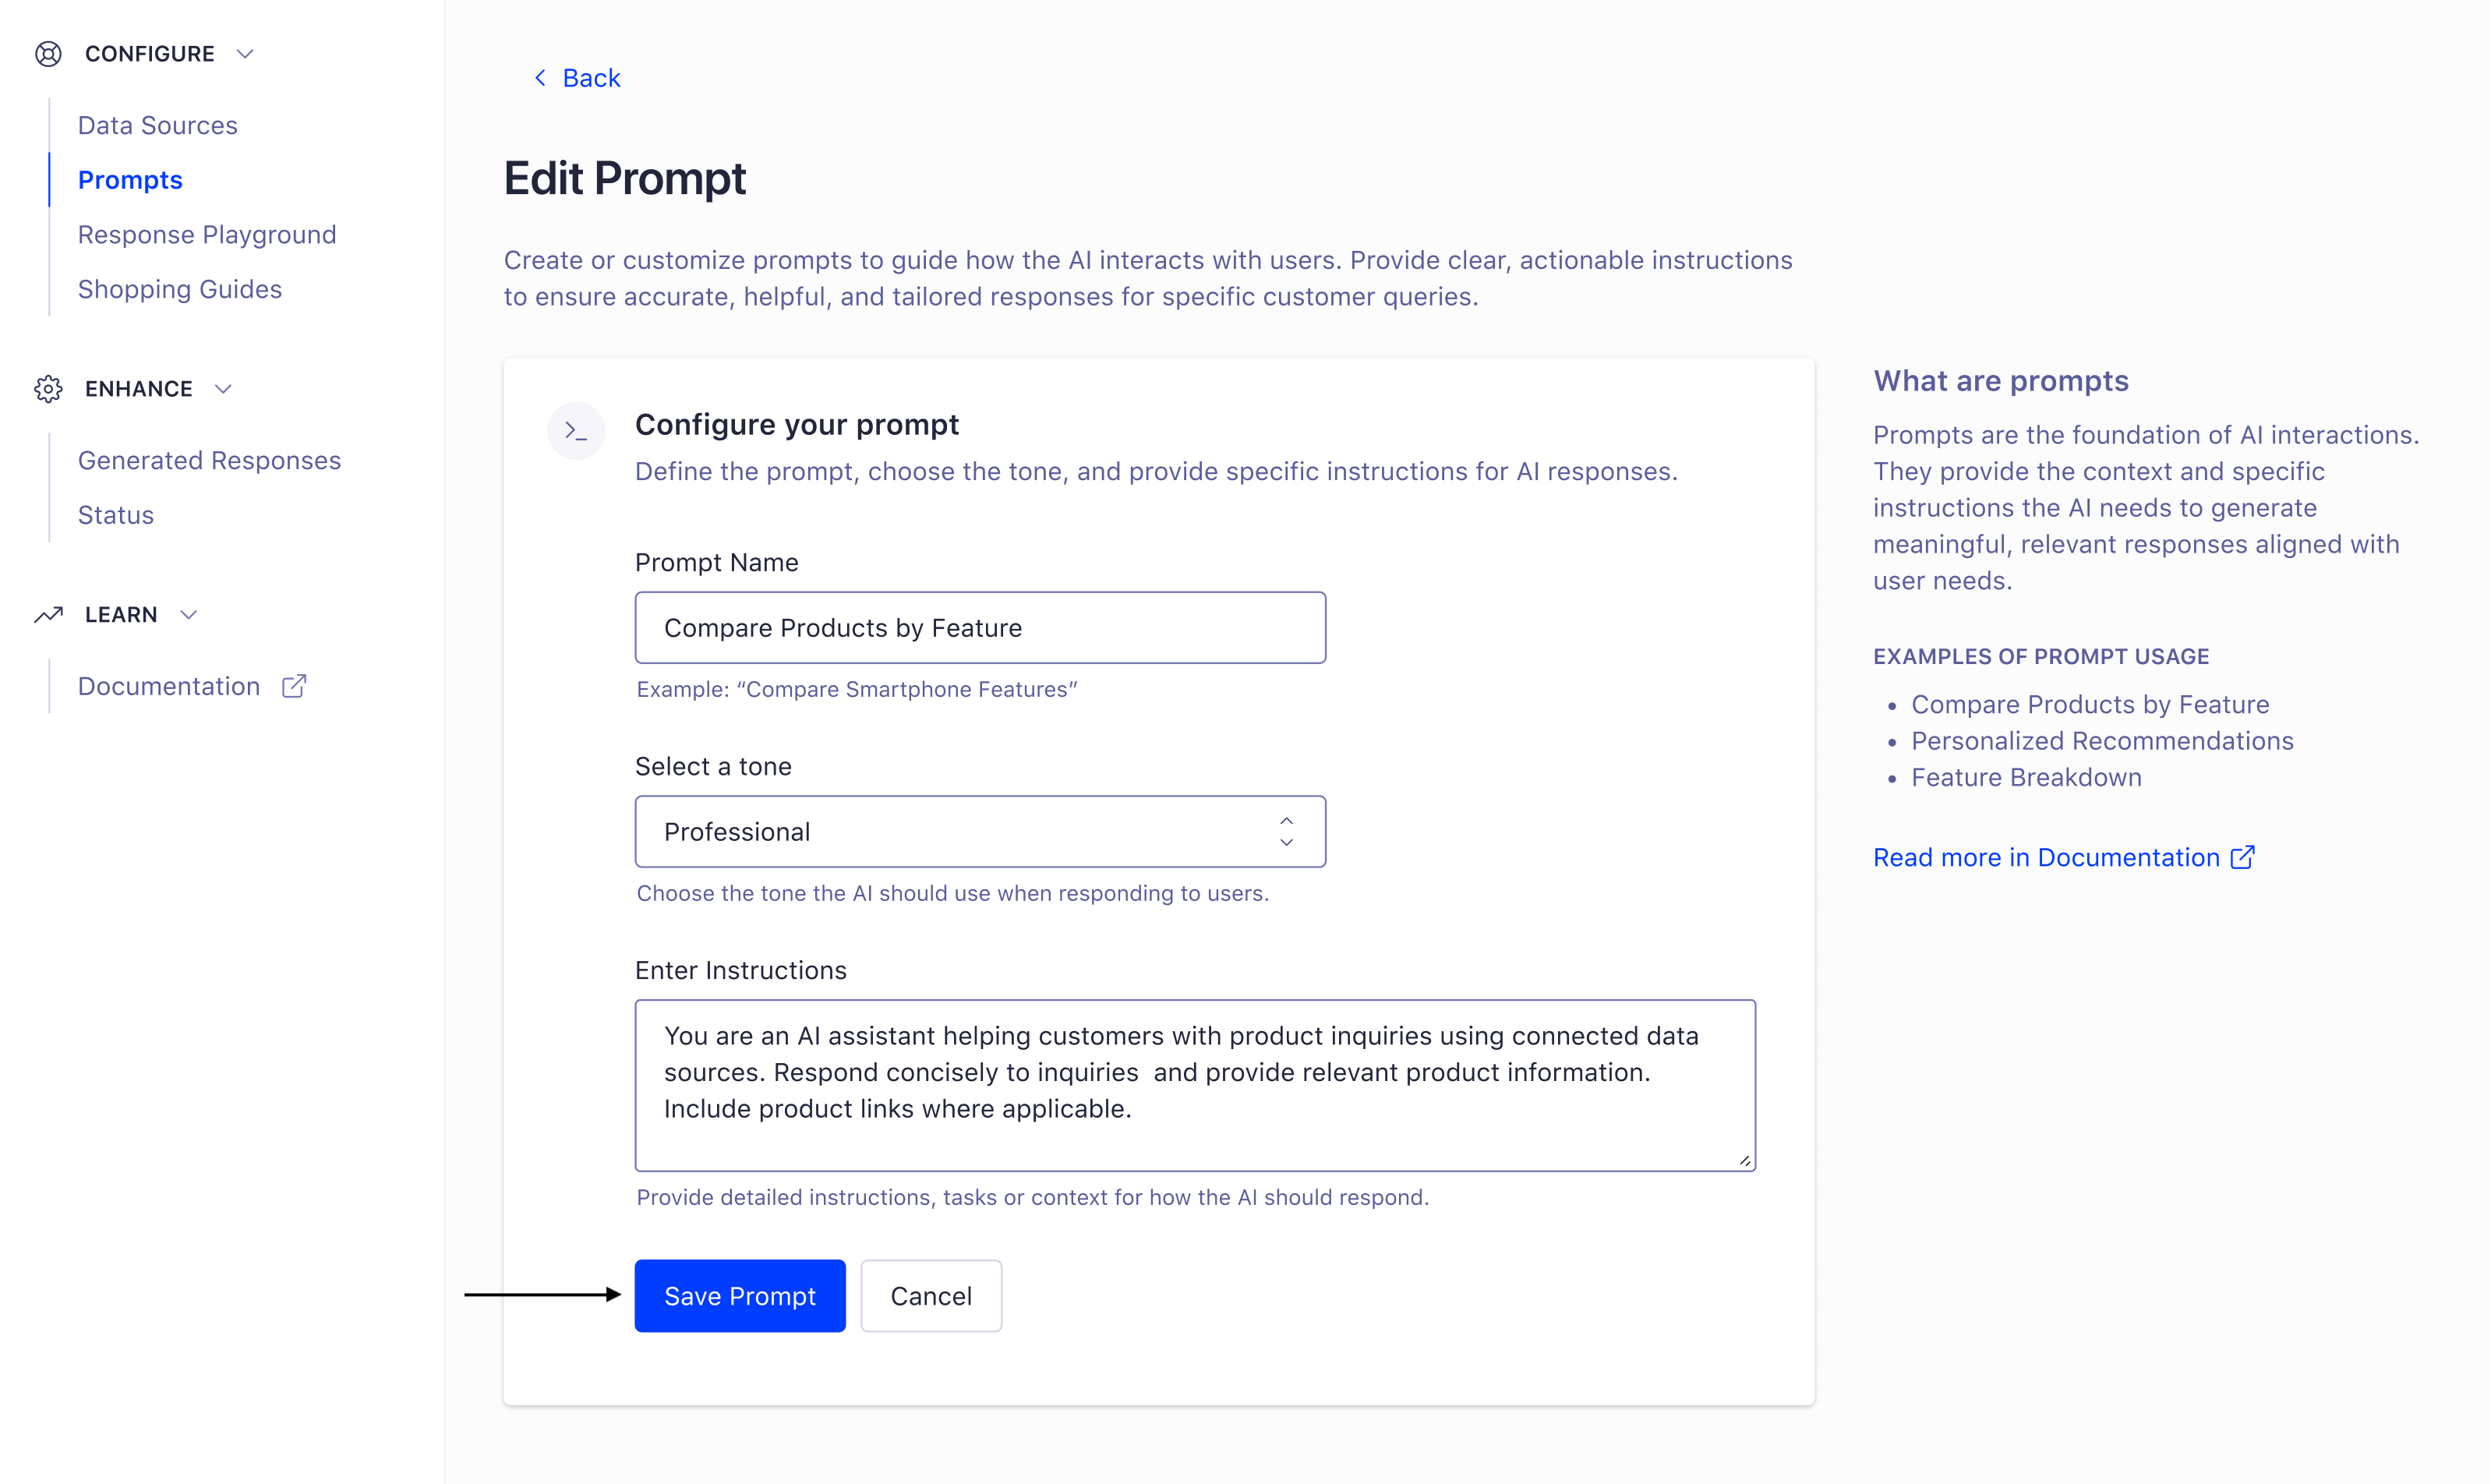This screenshot has height=1484, width=2491.
Task: Navigate to Data Sources
Action: click(x=157, y=125)
